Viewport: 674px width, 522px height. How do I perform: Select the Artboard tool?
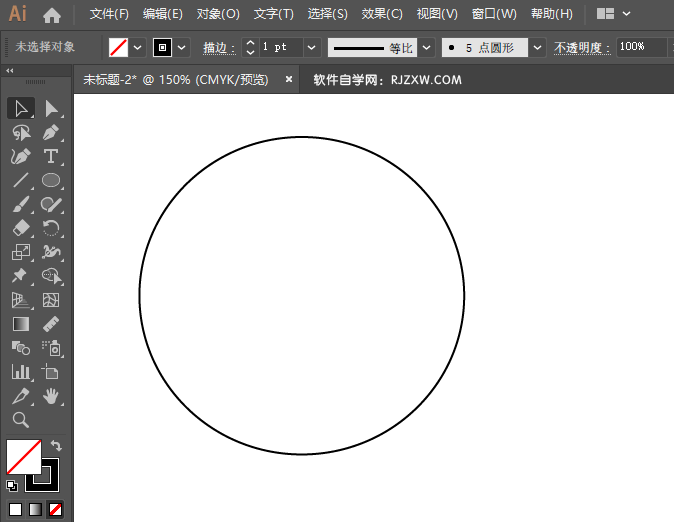[x=50, y=372]
